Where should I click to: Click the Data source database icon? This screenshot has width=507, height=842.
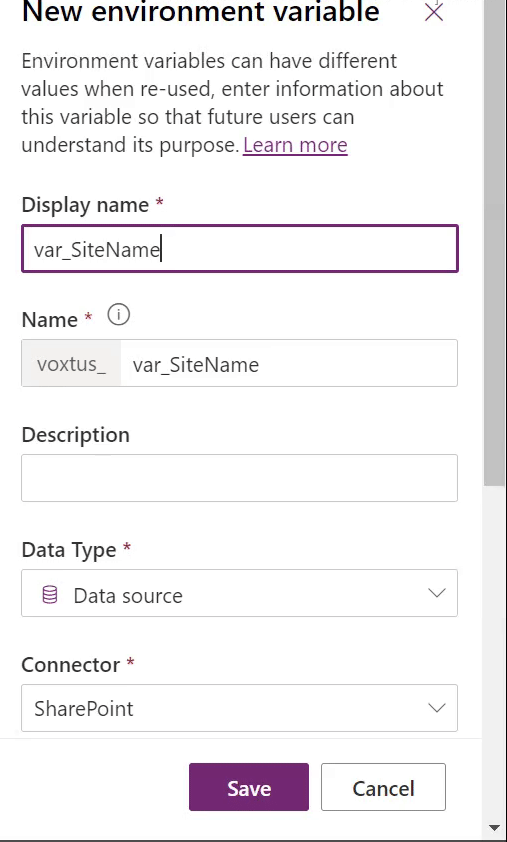[x=49, y=595]
